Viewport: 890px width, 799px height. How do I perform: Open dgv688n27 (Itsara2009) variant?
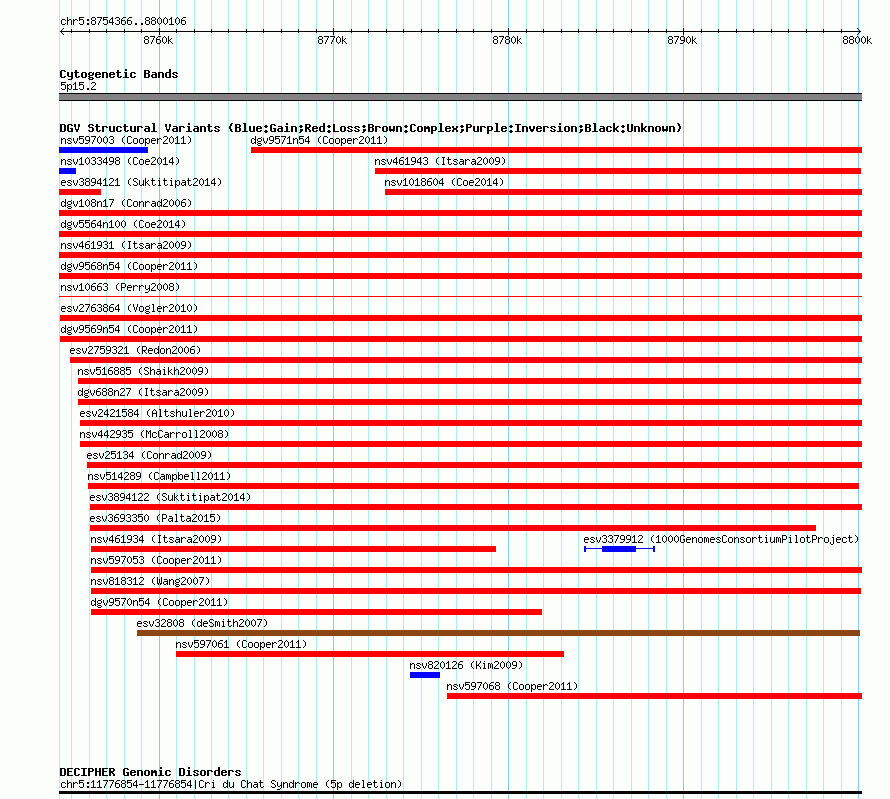point(143,392)
